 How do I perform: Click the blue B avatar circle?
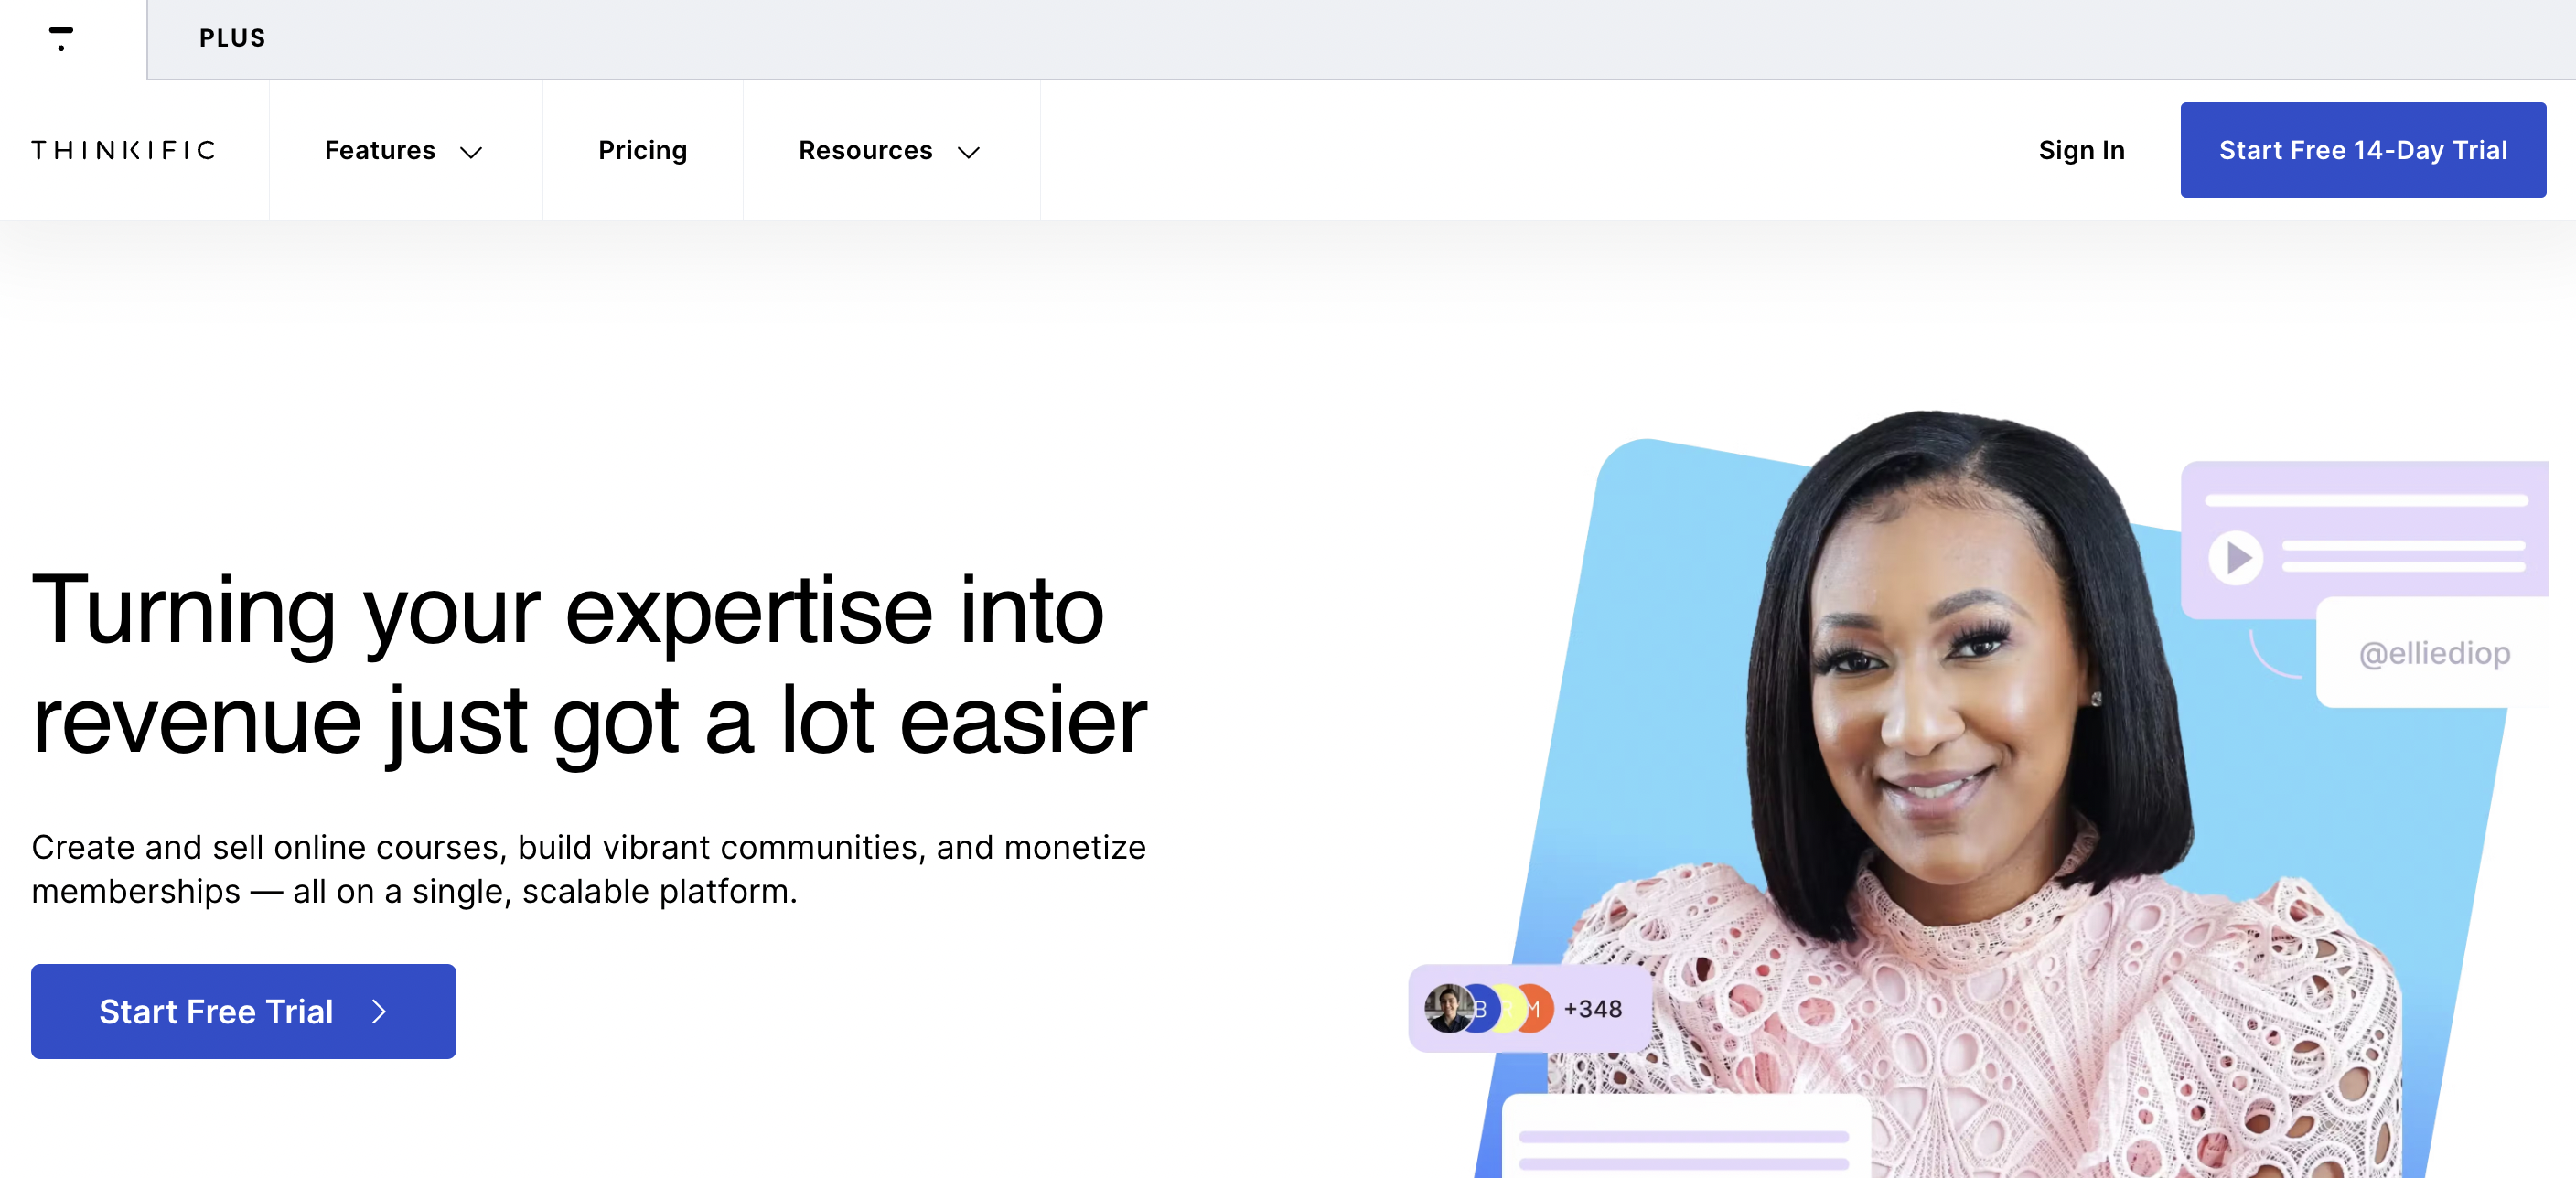[1484, 1009]
